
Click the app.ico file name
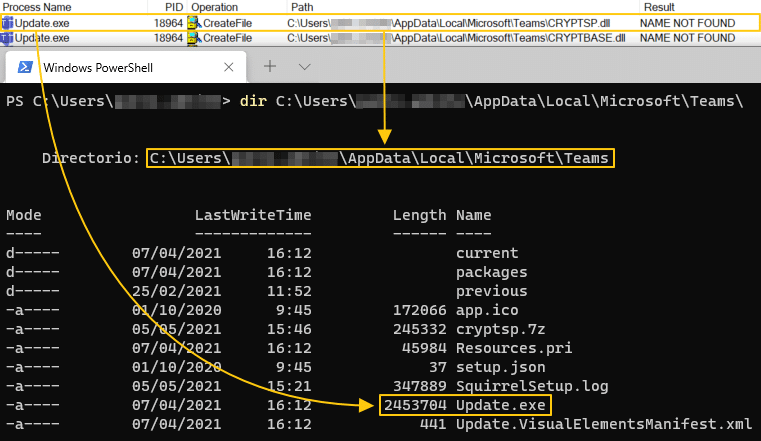[487, 310]
